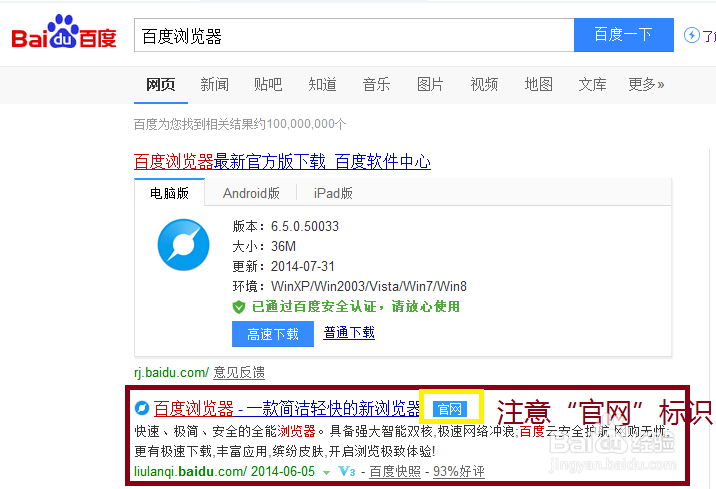Click the WinXP/Win2003/Vista/Win7/Win8 environment text

pos(369,286)
